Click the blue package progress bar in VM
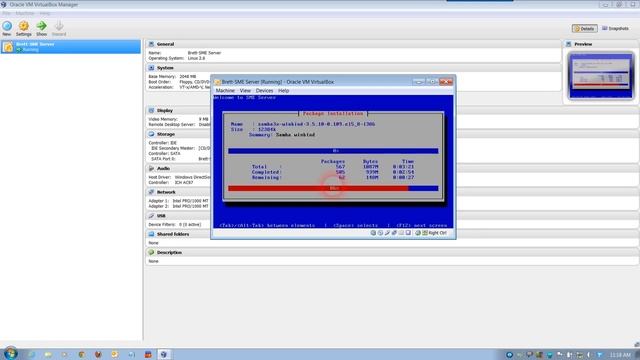Image resolution: width=640 pixels, height=360 pixels. click(333, 151)
